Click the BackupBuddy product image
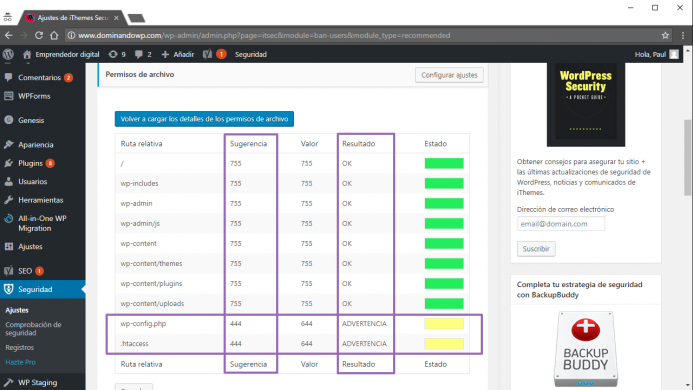This screenshot has width=693, height=390. coord(586,348)
